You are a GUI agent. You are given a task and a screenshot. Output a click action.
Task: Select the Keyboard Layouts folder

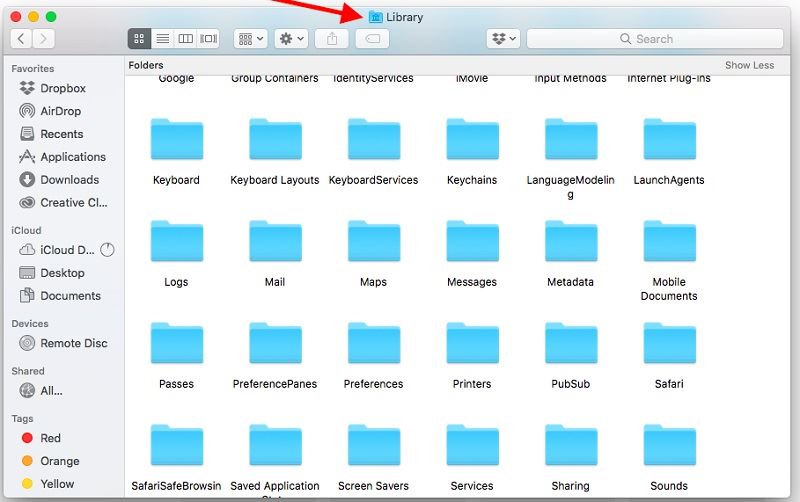275,139
